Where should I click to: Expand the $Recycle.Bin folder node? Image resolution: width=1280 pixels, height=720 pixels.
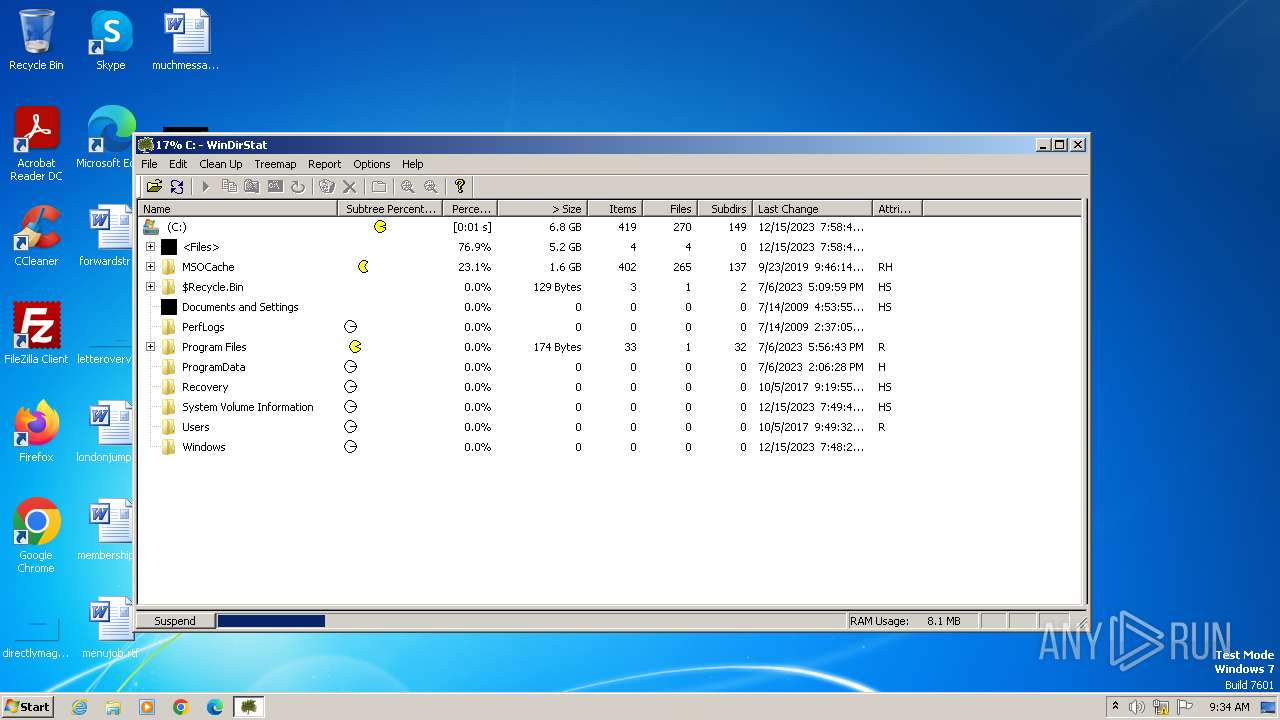tap(150, 287)
